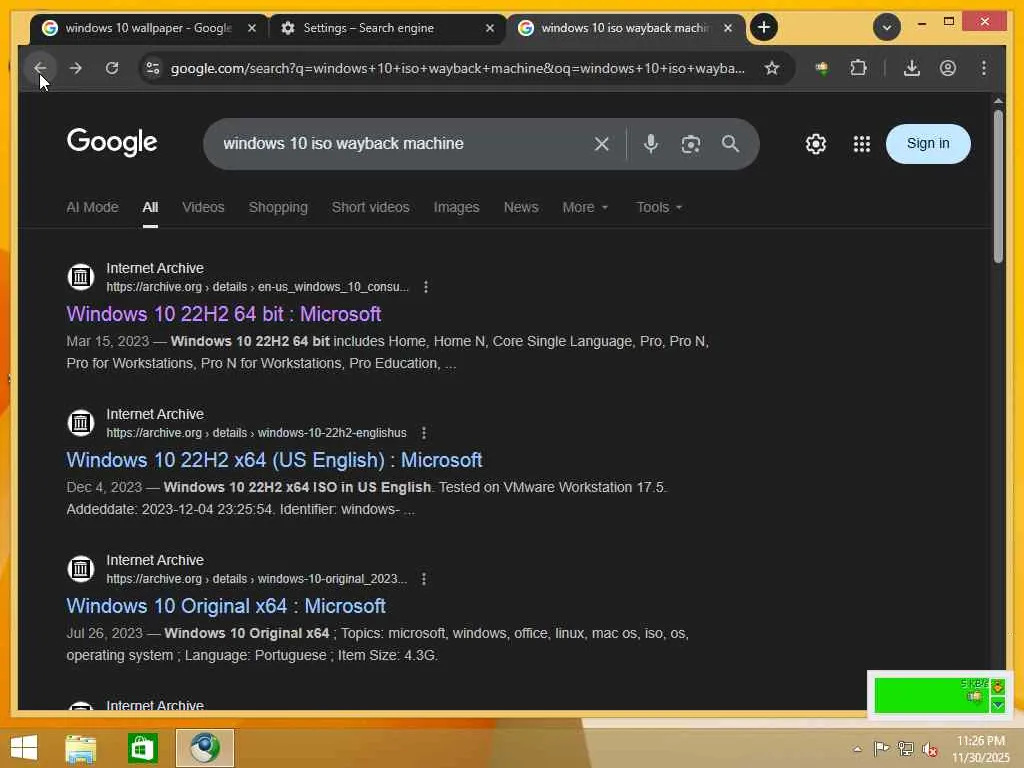Open Windows 10 22H2 x64 (US English) result
1024x768 pixels.
274,460
